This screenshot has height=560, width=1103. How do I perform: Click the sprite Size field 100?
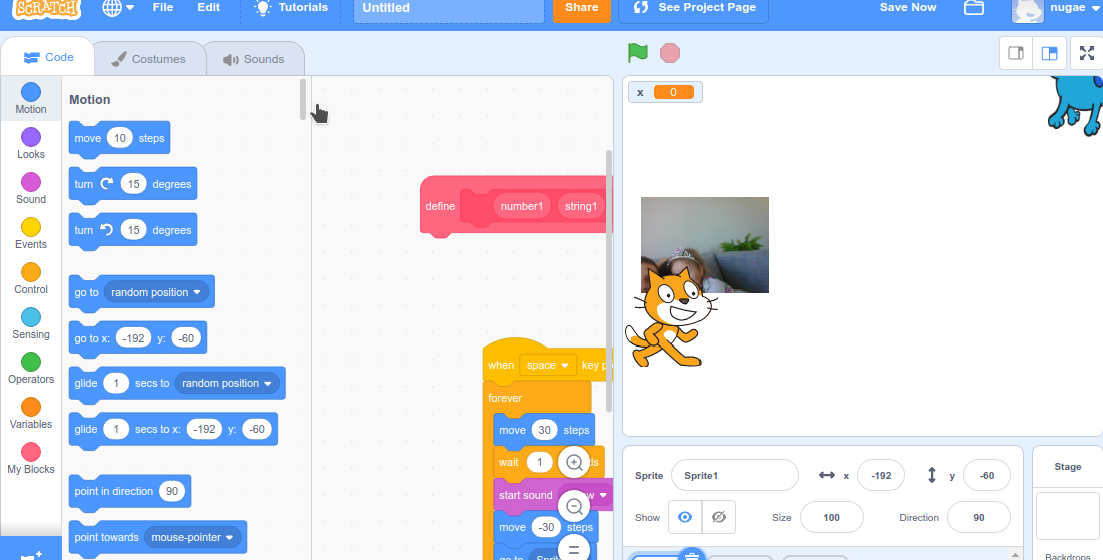click(831, 517)
